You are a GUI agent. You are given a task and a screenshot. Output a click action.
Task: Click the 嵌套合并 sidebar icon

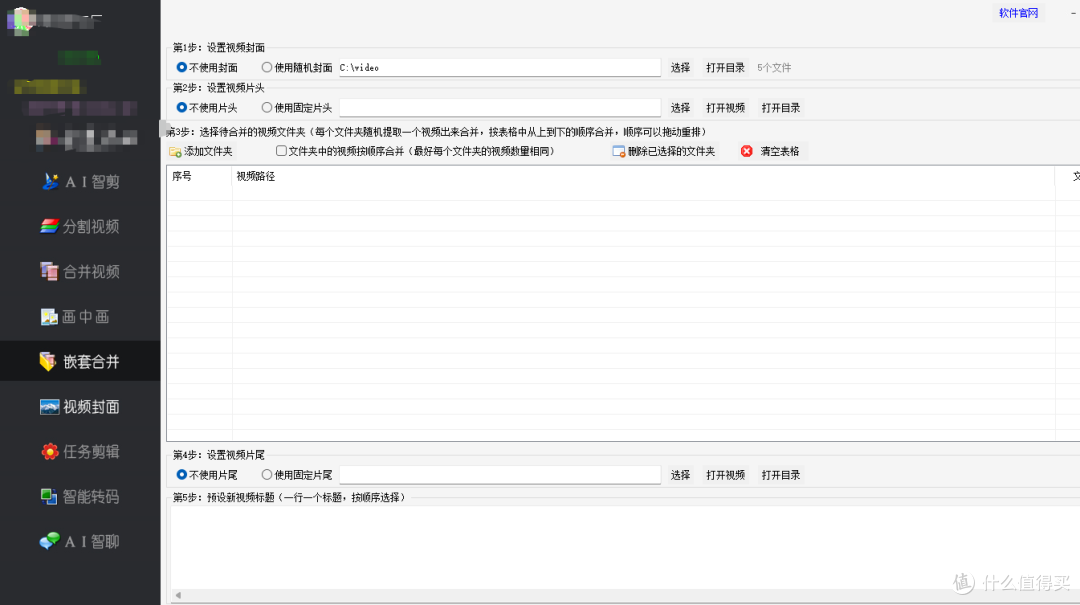(x=48, y=362)
